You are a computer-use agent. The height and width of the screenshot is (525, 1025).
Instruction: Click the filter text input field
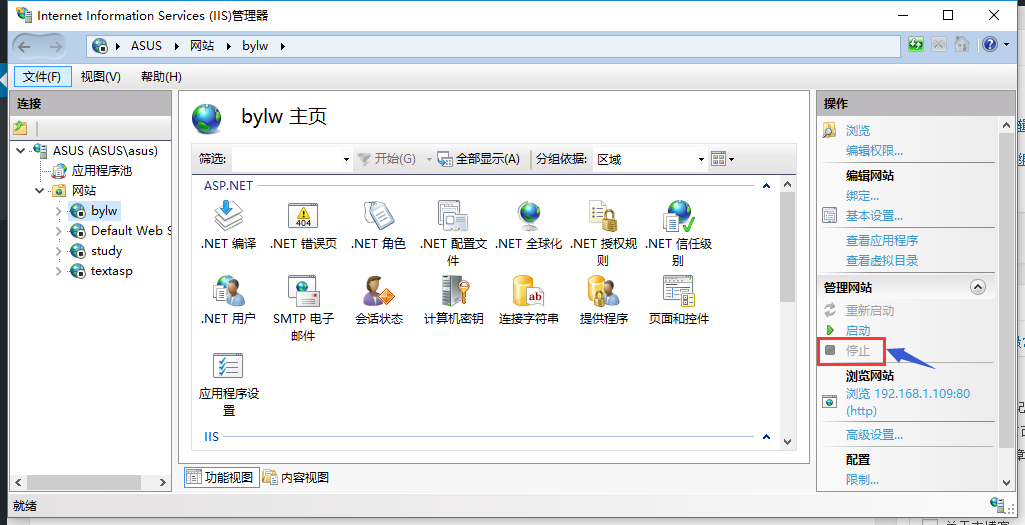286,160
